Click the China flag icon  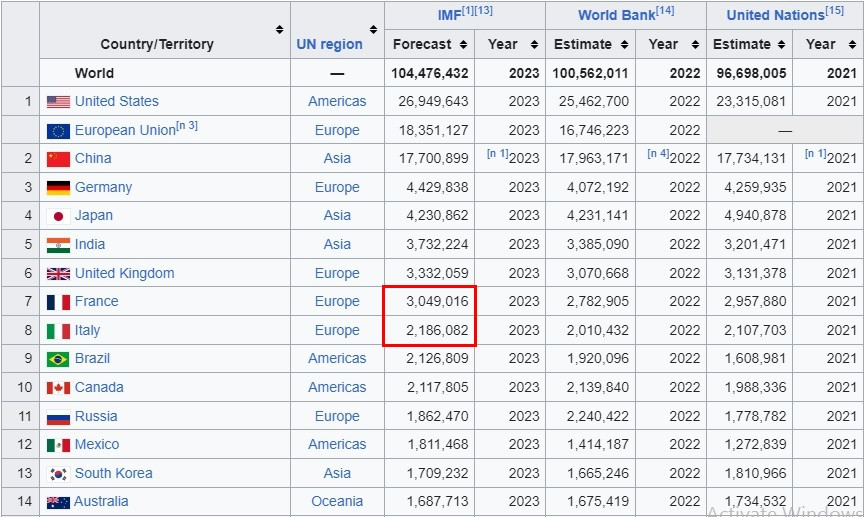click(x=58, y=159)
